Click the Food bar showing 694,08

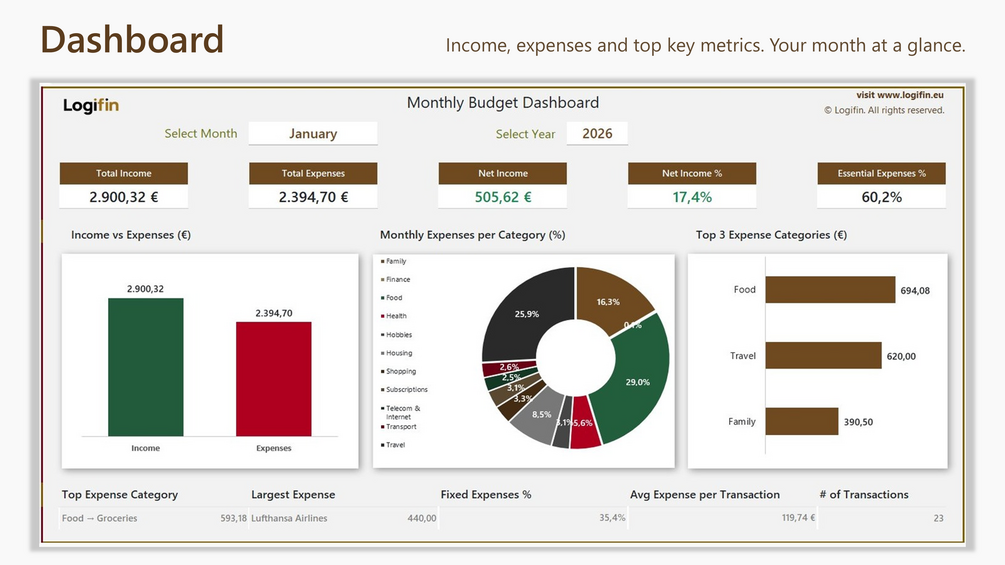pos(830,290)
